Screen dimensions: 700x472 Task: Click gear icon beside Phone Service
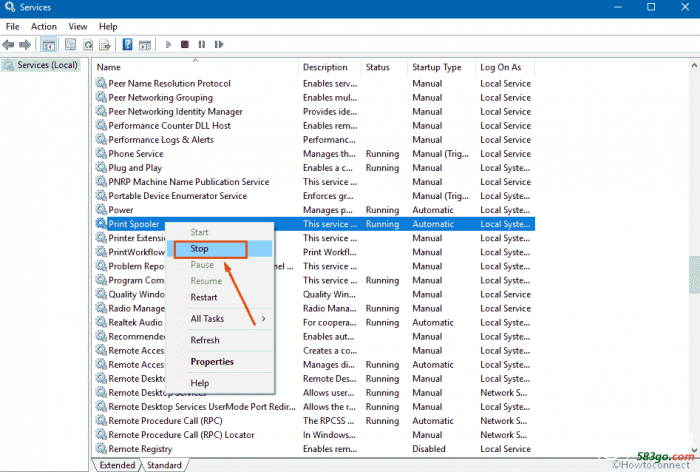click(101, 153)
